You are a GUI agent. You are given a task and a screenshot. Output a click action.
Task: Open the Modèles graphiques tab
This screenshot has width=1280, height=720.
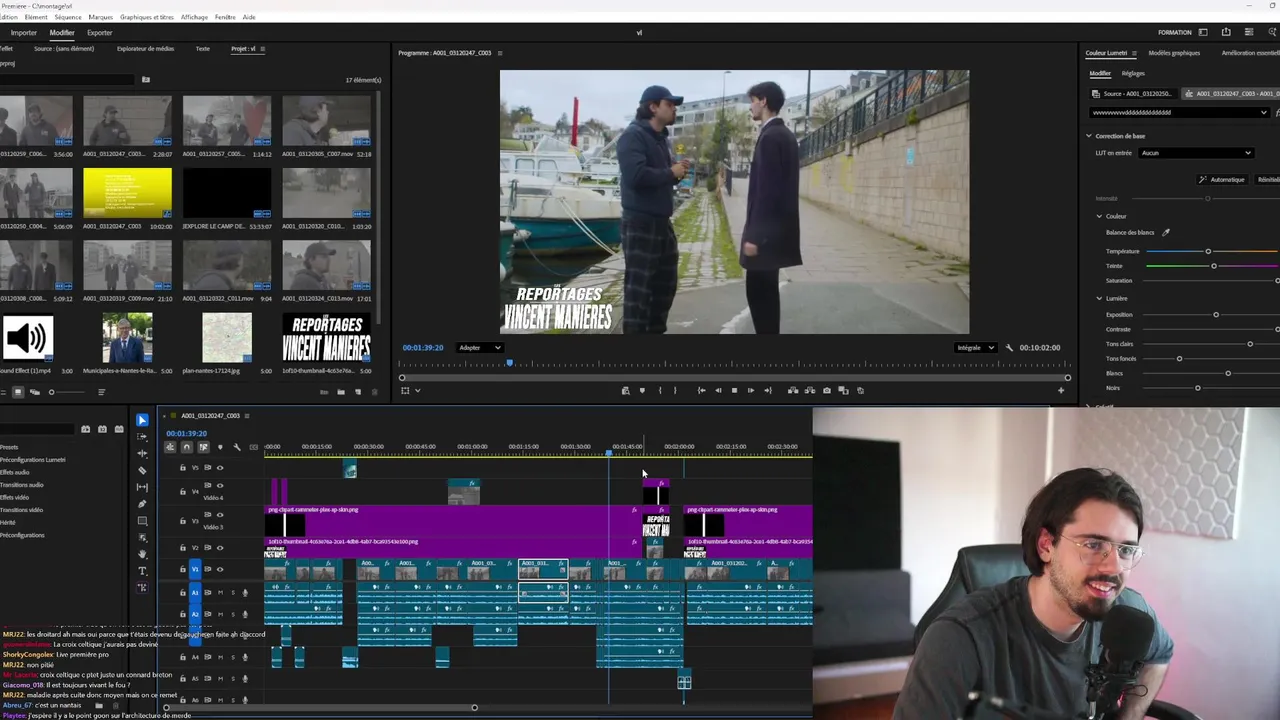click(x=1174, y=53)
